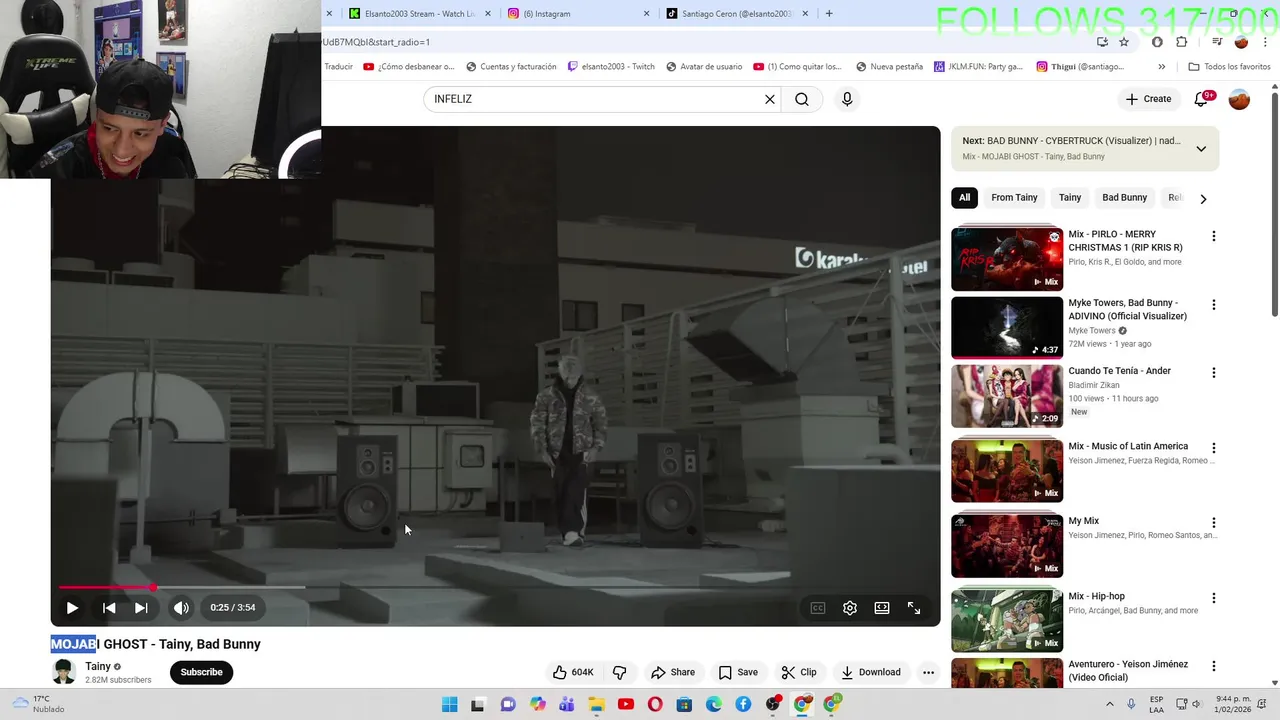Close the Instagram browser tab
This screenshot has height=720, width=1280.
pos(646,14)
